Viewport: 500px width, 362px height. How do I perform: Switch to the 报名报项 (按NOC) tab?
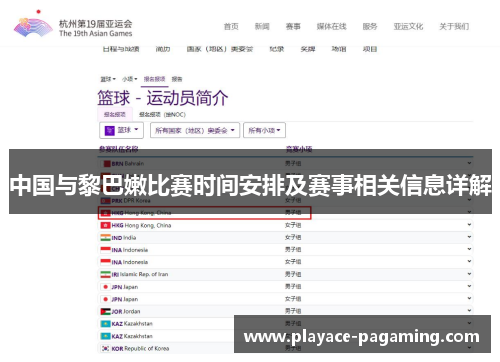[x=162, y=114]
